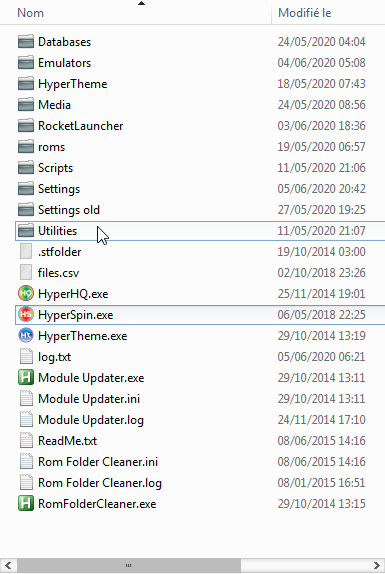Click the roms folder icon

(x=26, y=147)
